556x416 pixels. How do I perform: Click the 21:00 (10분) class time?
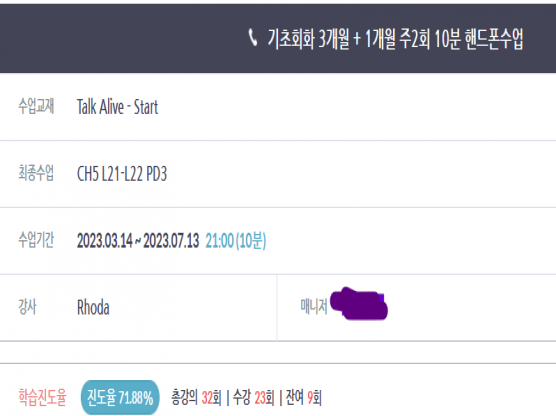click(x=236, y=241)
